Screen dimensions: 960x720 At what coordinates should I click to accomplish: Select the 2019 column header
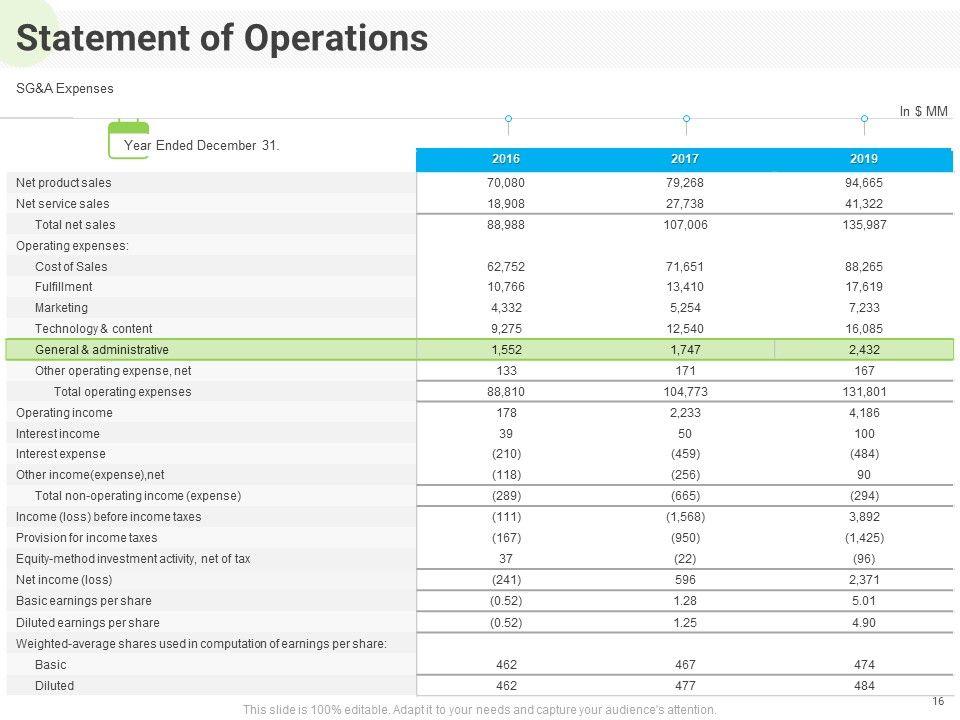click(864, 160)
